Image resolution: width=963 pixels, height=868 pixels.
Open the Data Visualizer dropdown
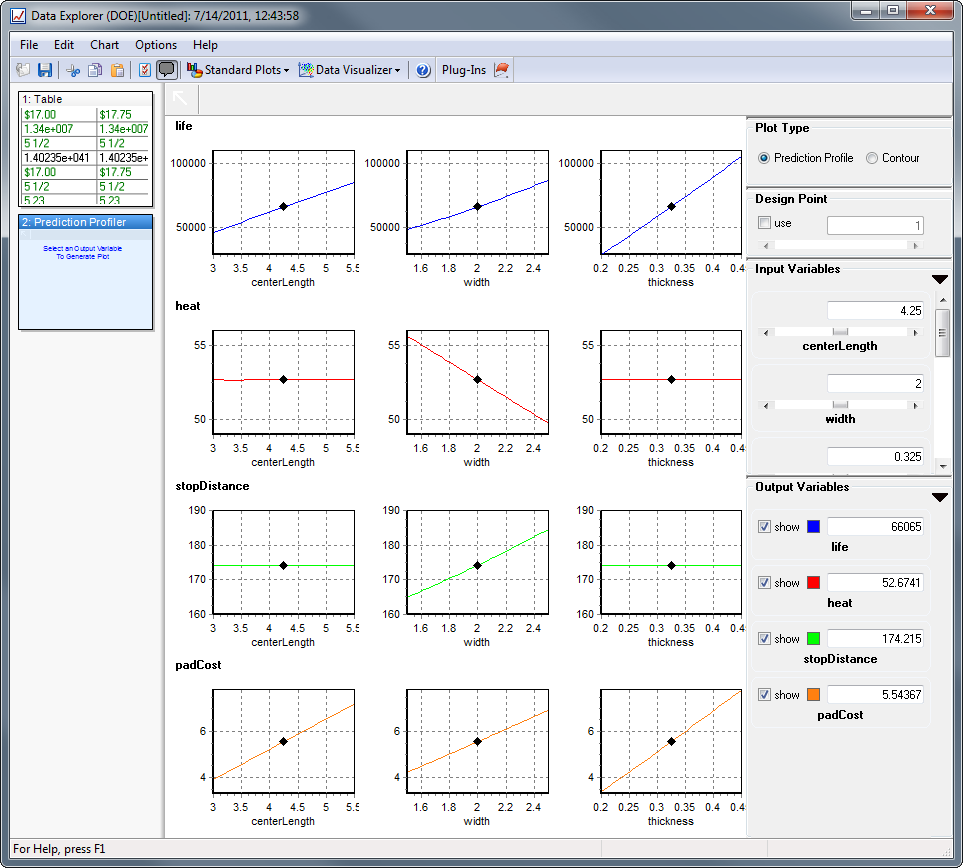point(350,70)
